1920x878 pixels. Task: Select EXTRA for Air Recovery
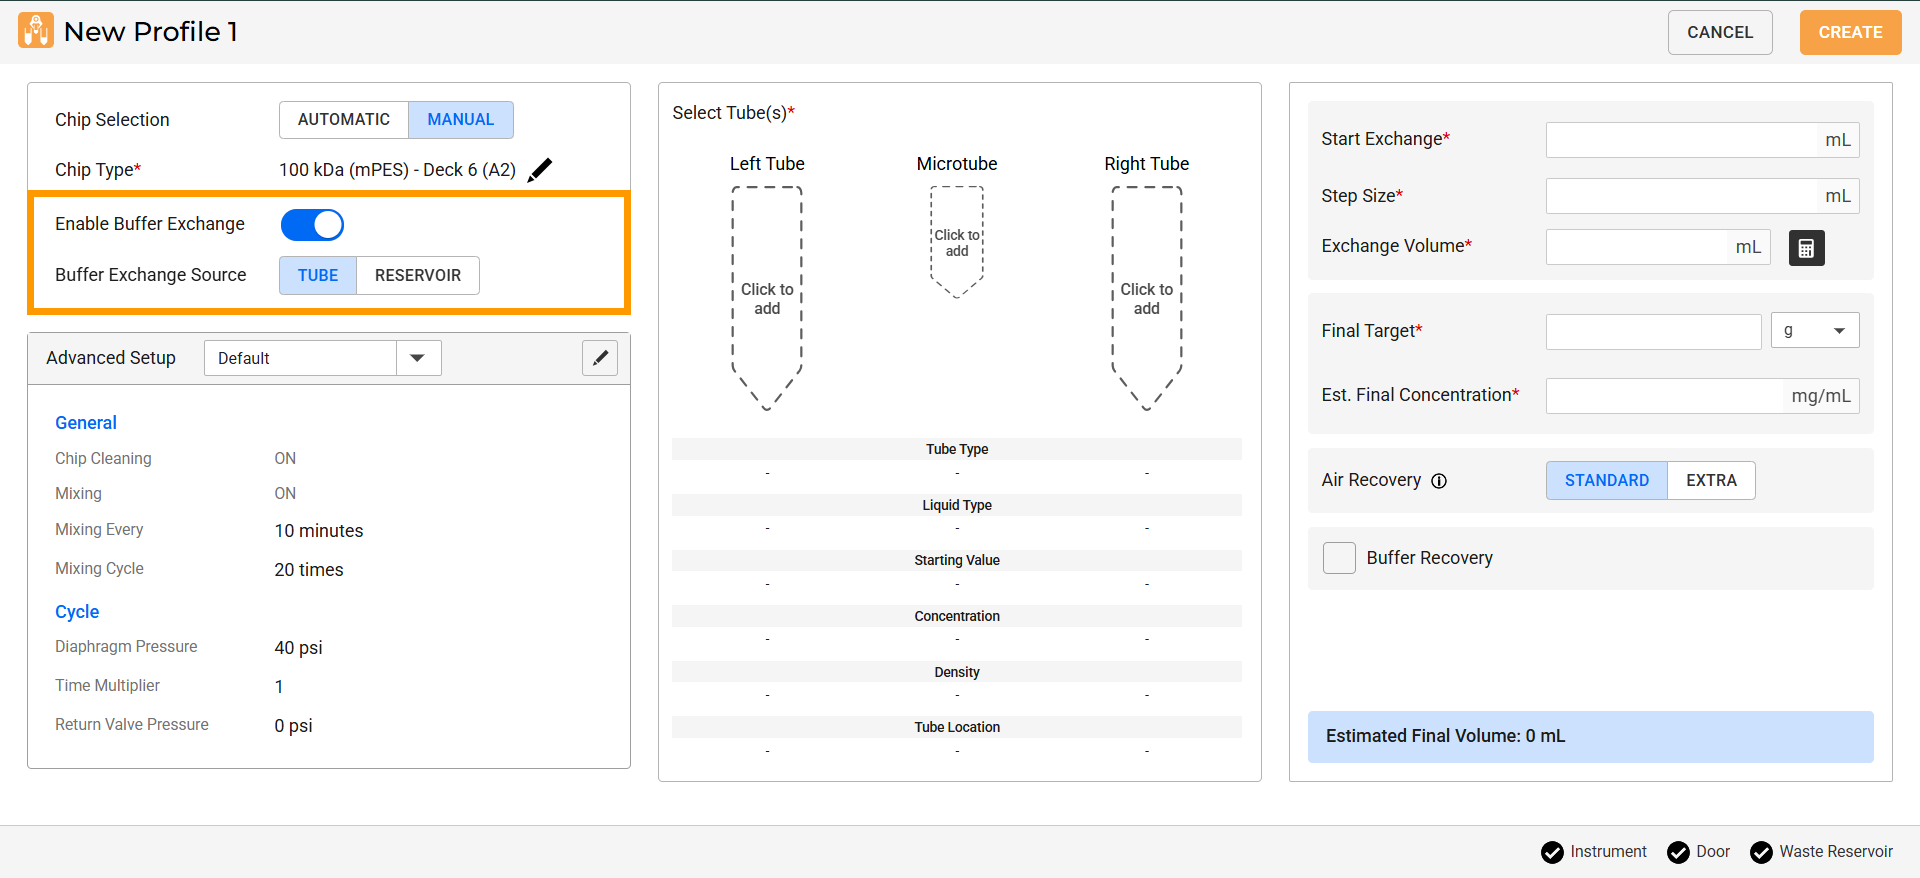(1710, 481)
